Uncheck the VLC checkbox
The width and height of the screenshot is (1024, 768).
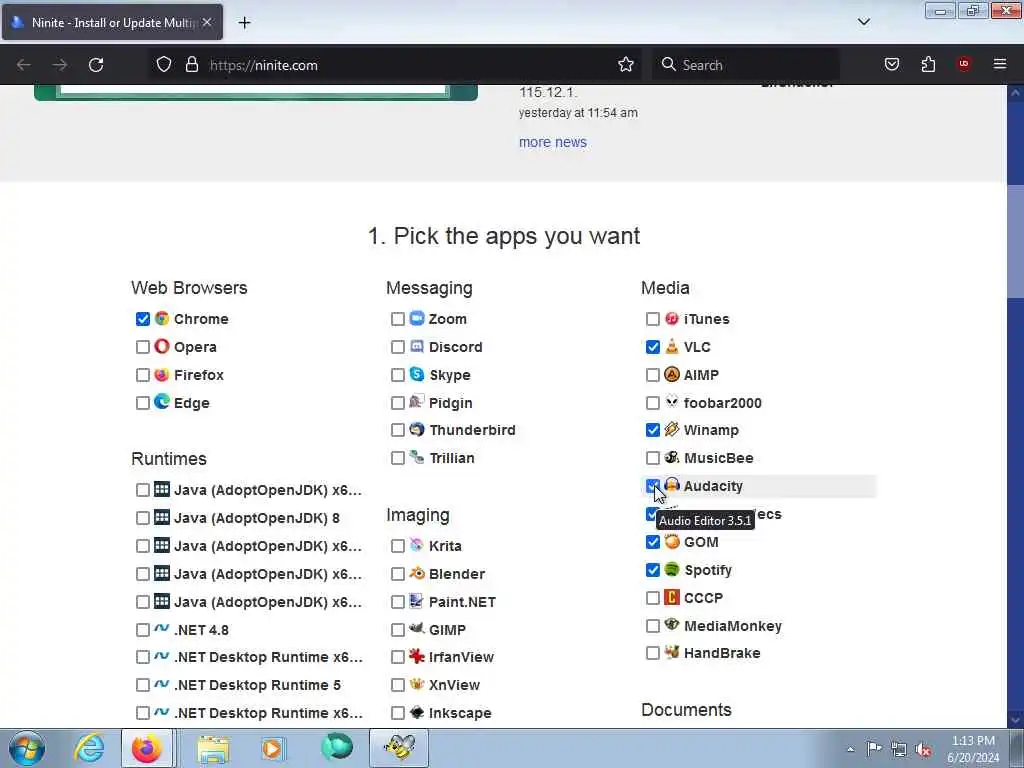coord(652,347)
